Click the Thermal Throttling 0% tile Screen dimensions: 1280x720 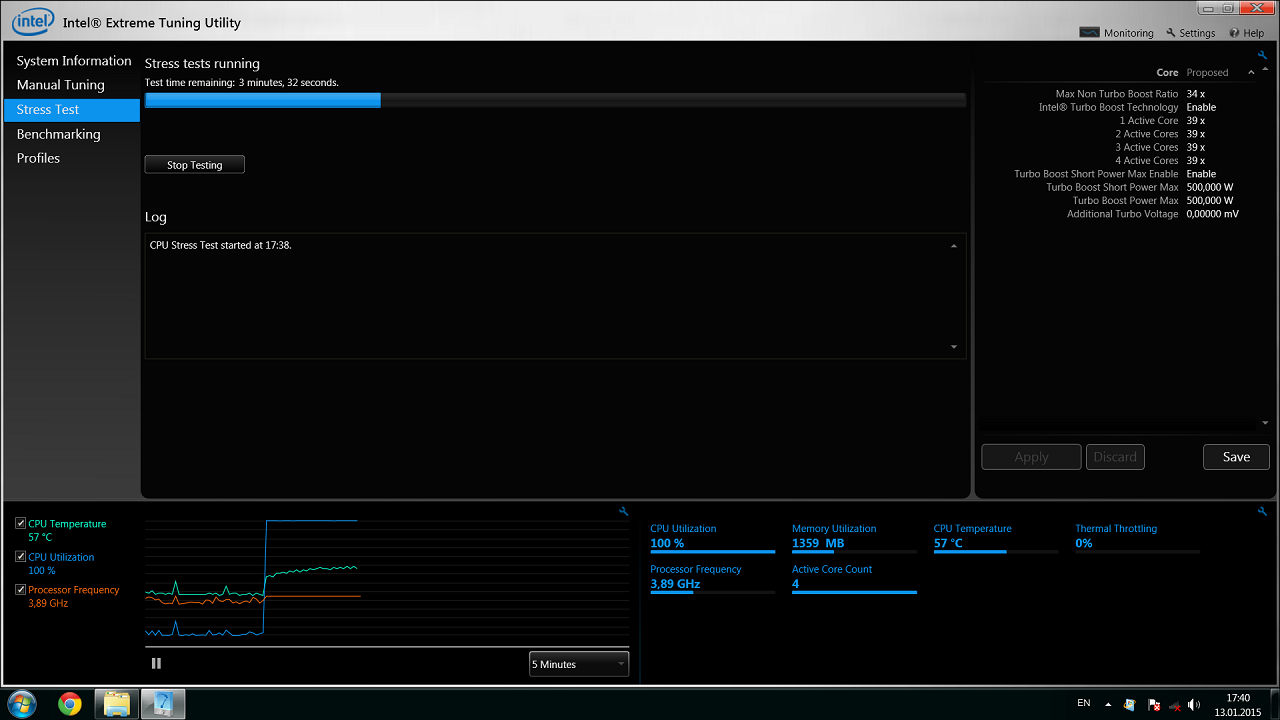tap(1137, 538)
